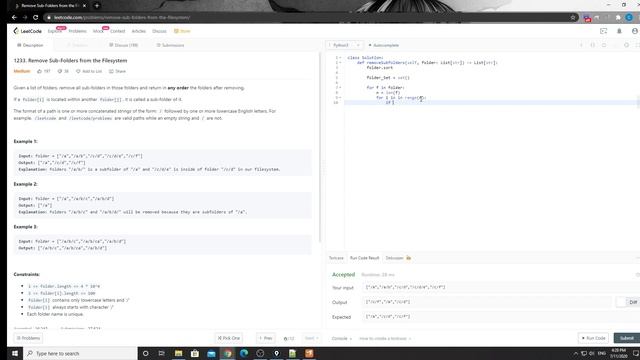Image resolution: width=640 pixels, height=360 pixels.
Task: Switch to the Debugger tab
Action: click(398, 258)
